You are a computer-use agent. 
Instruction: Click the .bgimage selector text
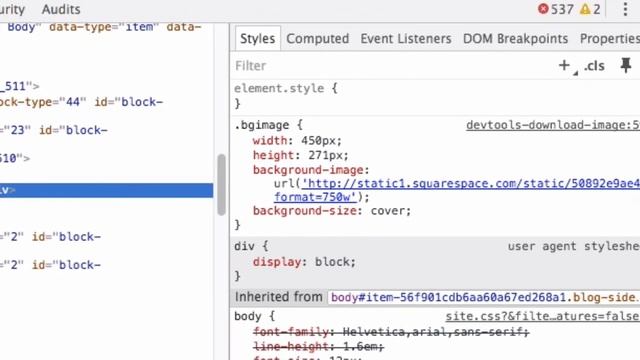pos(262,125)
